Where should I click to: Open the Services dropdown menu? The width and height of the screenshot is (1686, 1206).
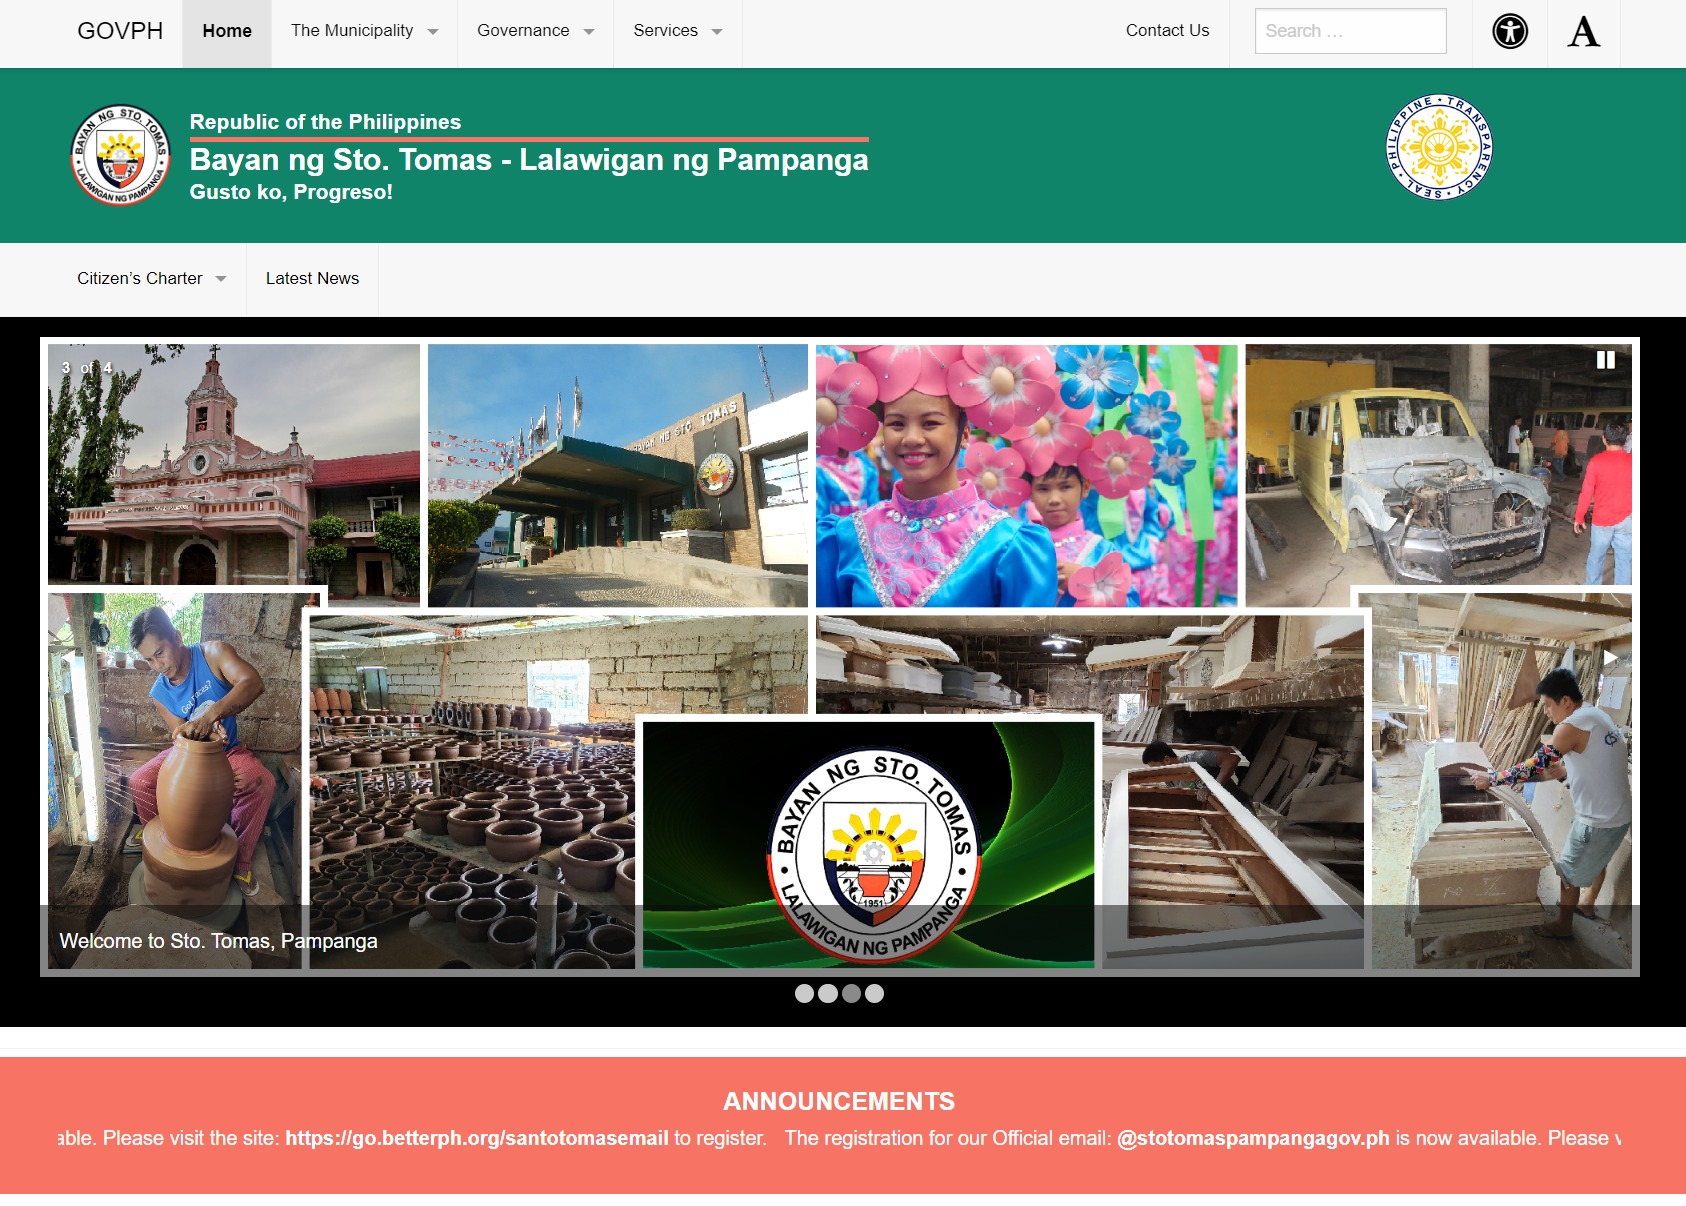click(x=677, y=31)
